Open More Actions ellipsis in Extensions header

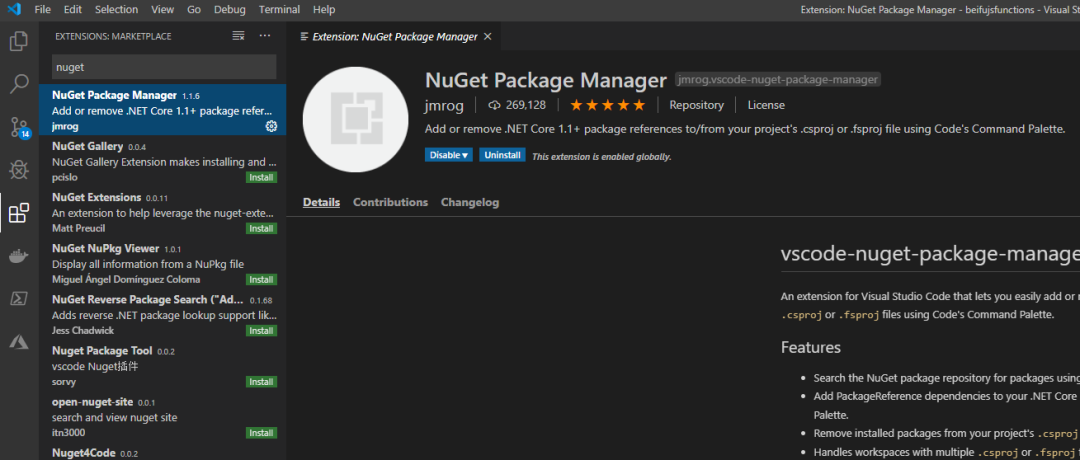pos(265,36)
